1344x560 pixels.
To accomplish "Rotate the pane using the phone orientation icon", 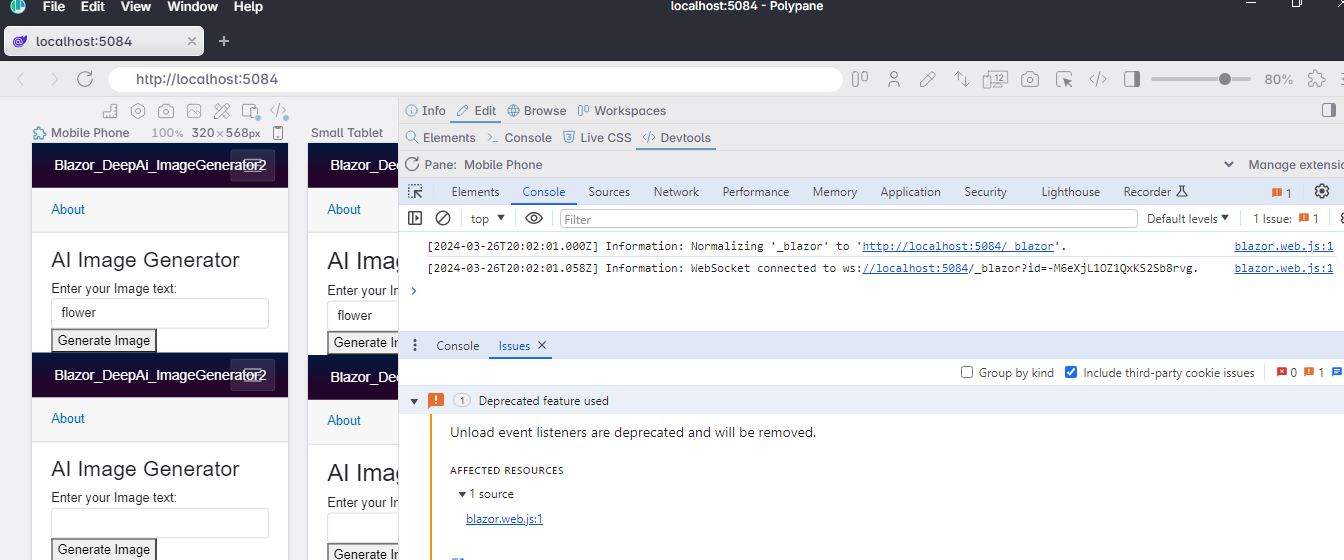I will coord(278,133).
